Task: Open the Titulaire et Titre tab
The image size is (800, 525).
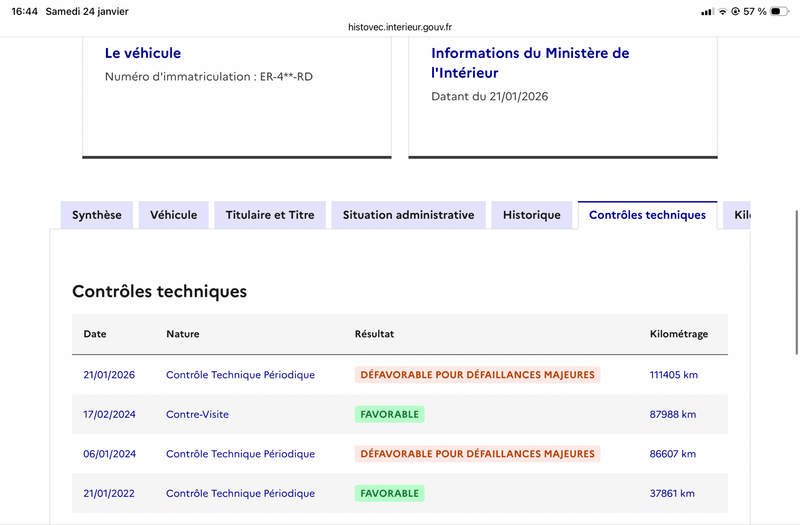Action: tap(270, 215)
